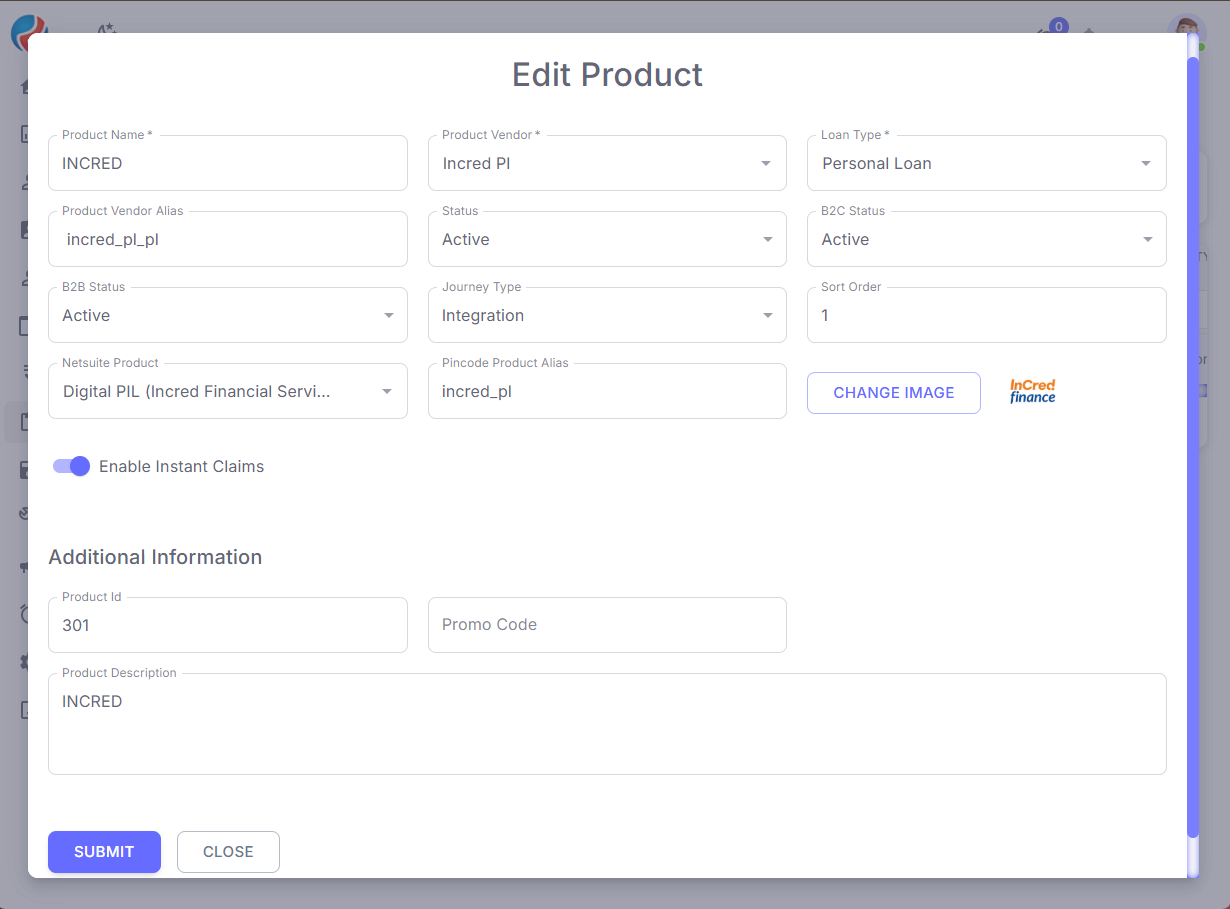Screen dimensions: 1230x909
Task: Expand the Journey Type dropdown
Action: coord(606,315)
